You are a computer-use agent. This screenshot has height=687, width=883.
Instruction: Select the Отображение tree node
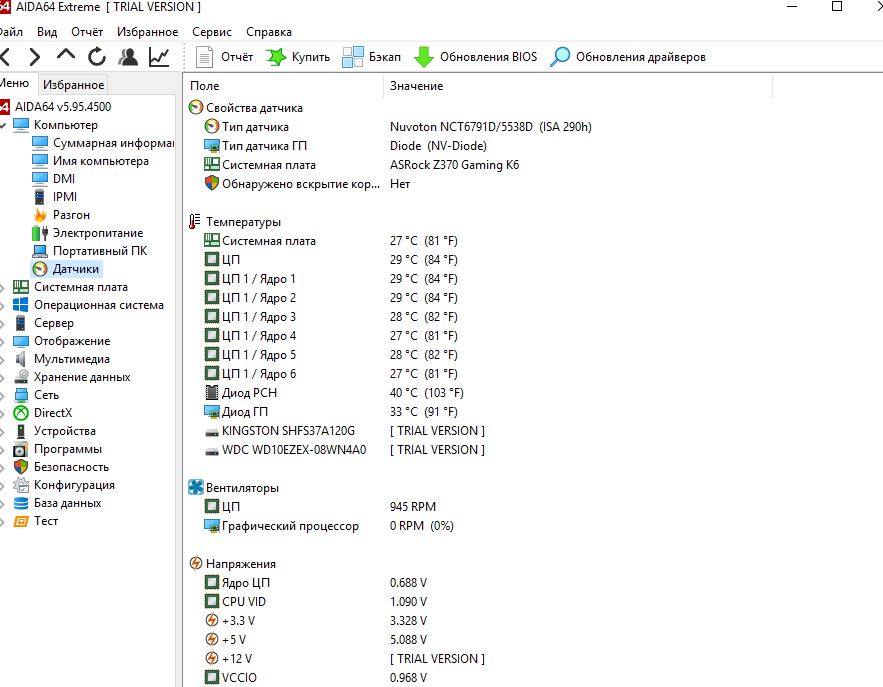coord(72,341)
